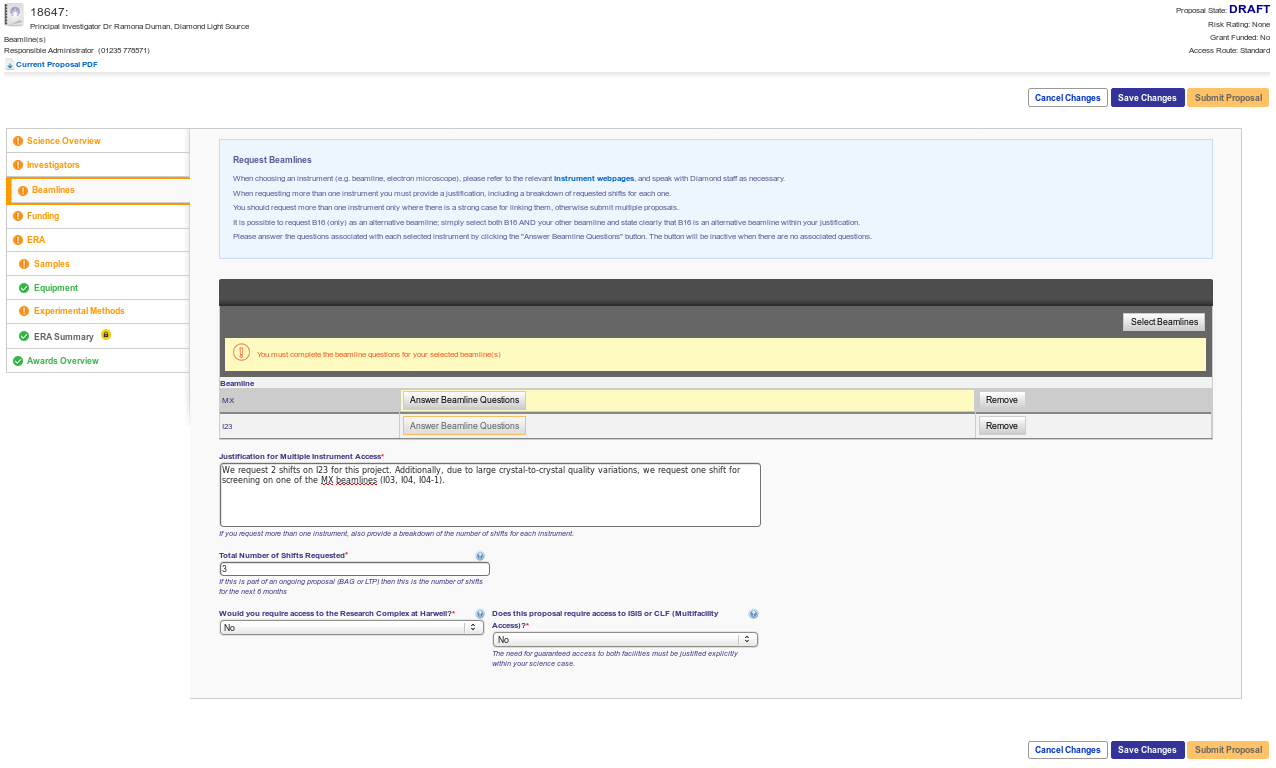Open the Experimental Methods subsection

98,311
